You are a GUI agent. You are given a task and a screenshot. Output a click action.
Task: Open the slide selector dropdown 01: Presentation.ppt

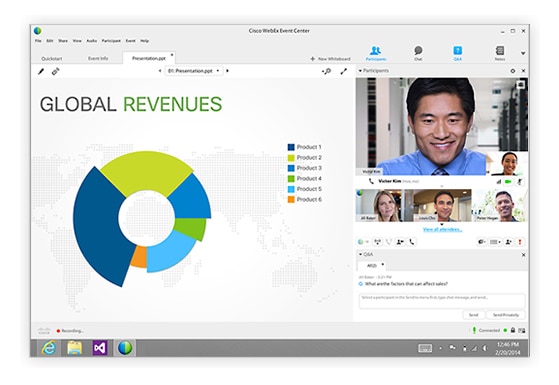194,71
